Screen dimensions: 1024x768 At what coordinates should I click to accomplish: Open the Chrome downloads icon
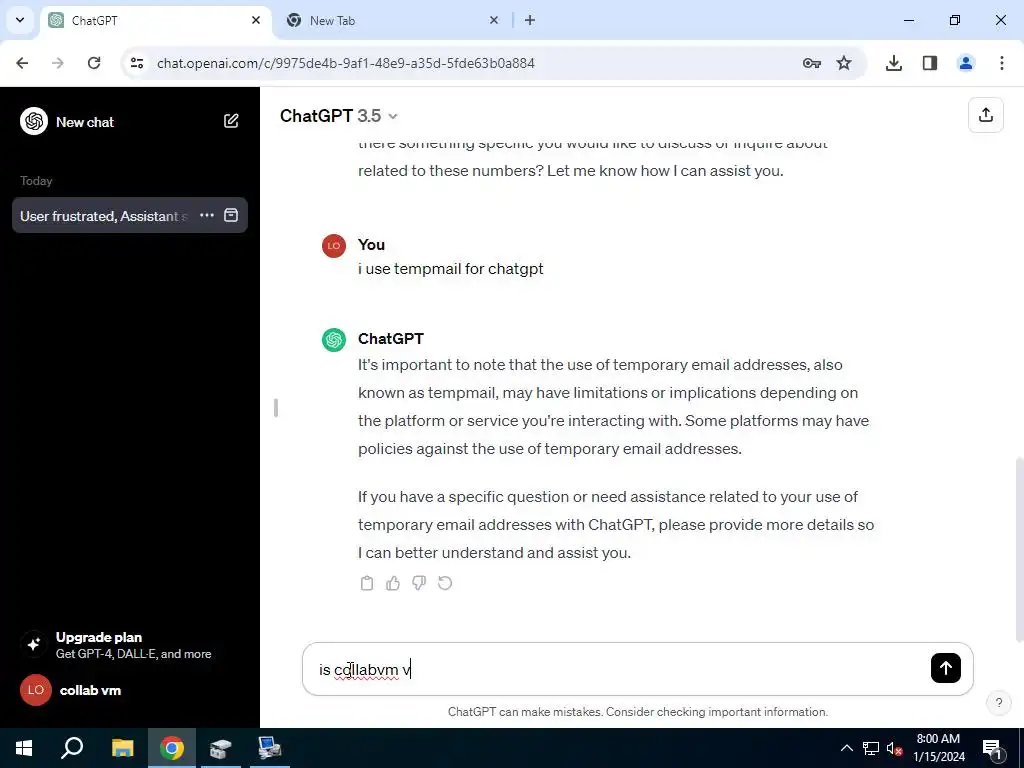coord(893,63)
